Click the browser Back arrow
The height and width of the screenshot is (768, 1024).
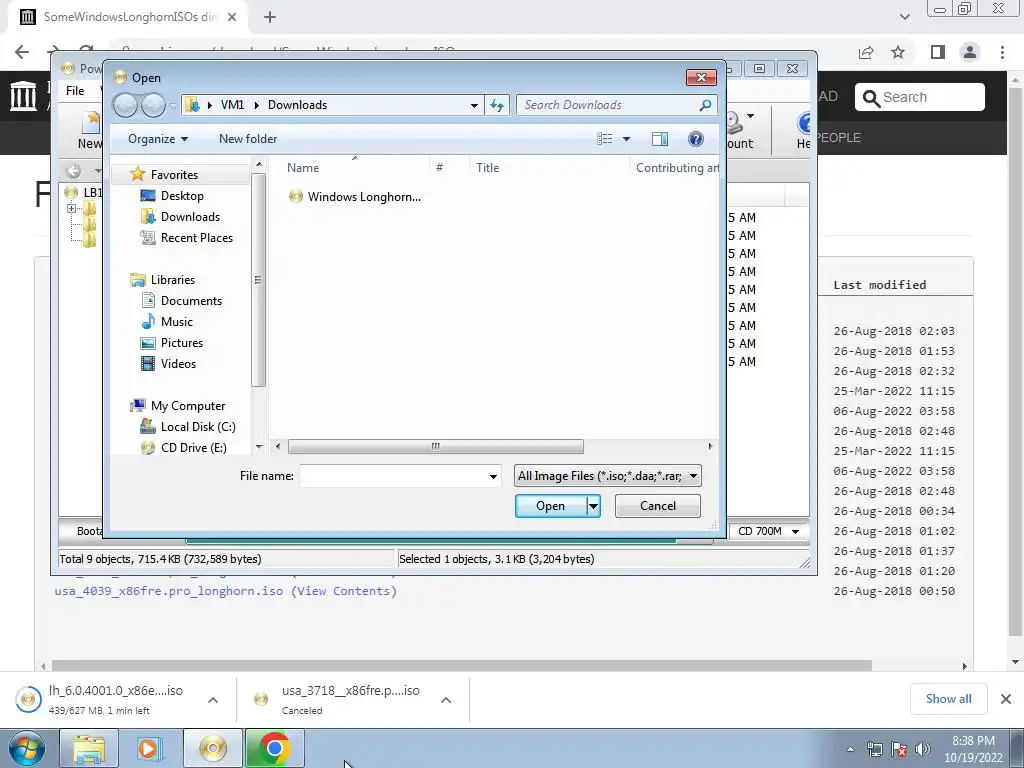pos(22,52)
